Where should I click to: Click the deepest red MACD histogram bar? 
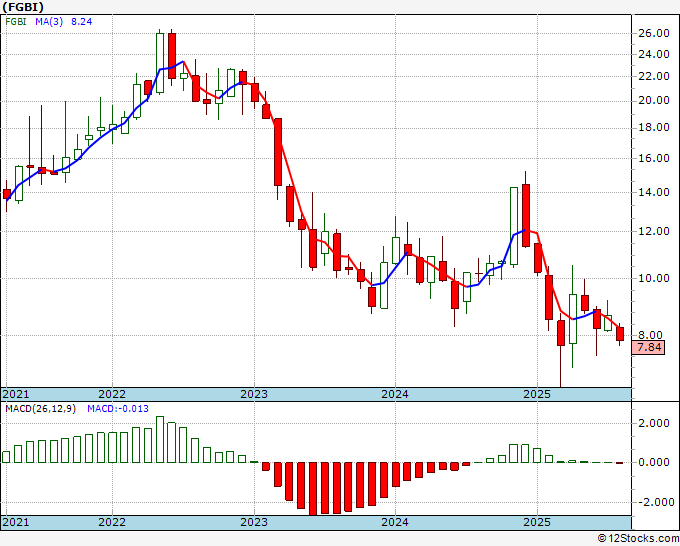[x=313, y=488]
